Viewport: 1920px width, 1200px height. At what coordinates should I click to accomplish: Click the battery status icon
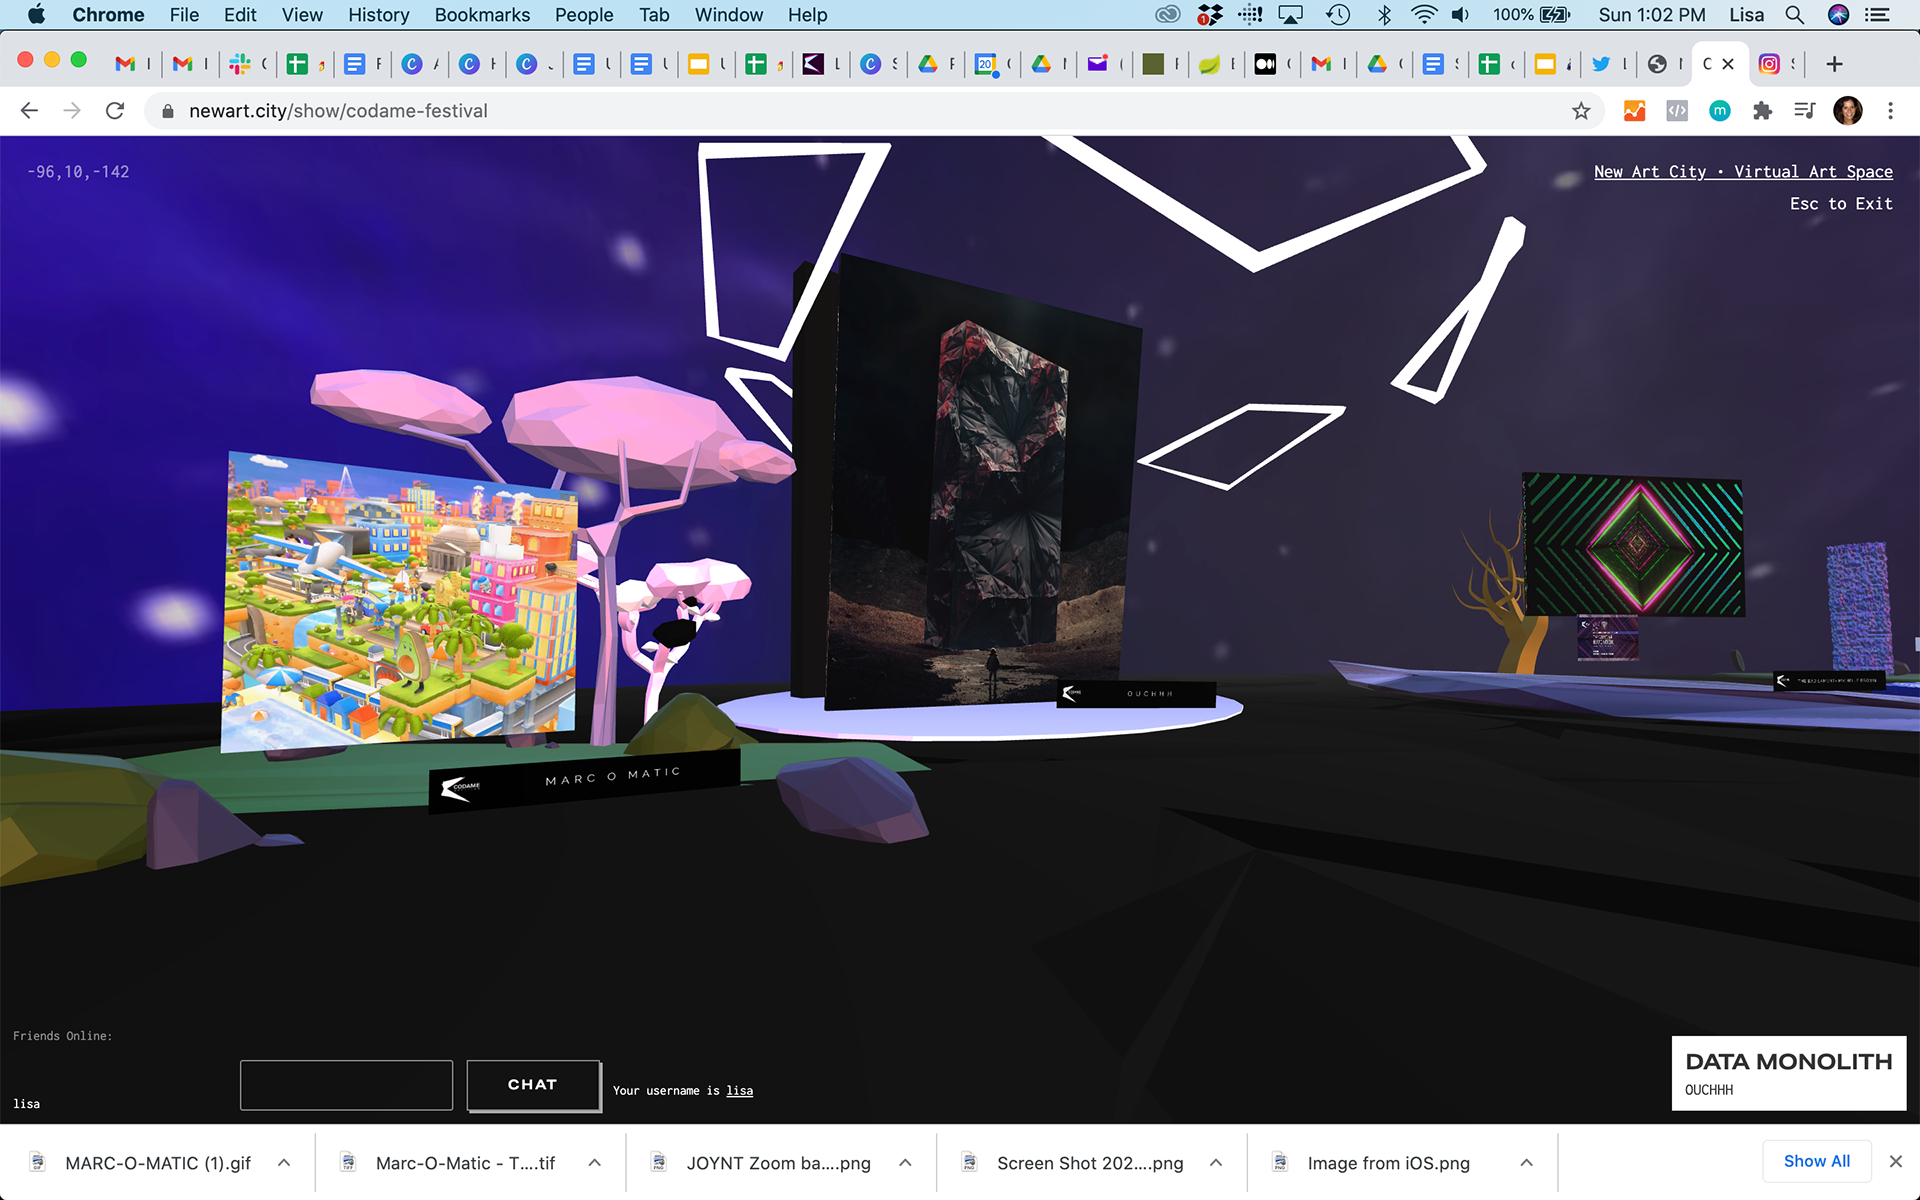(x=1555, y=15)
